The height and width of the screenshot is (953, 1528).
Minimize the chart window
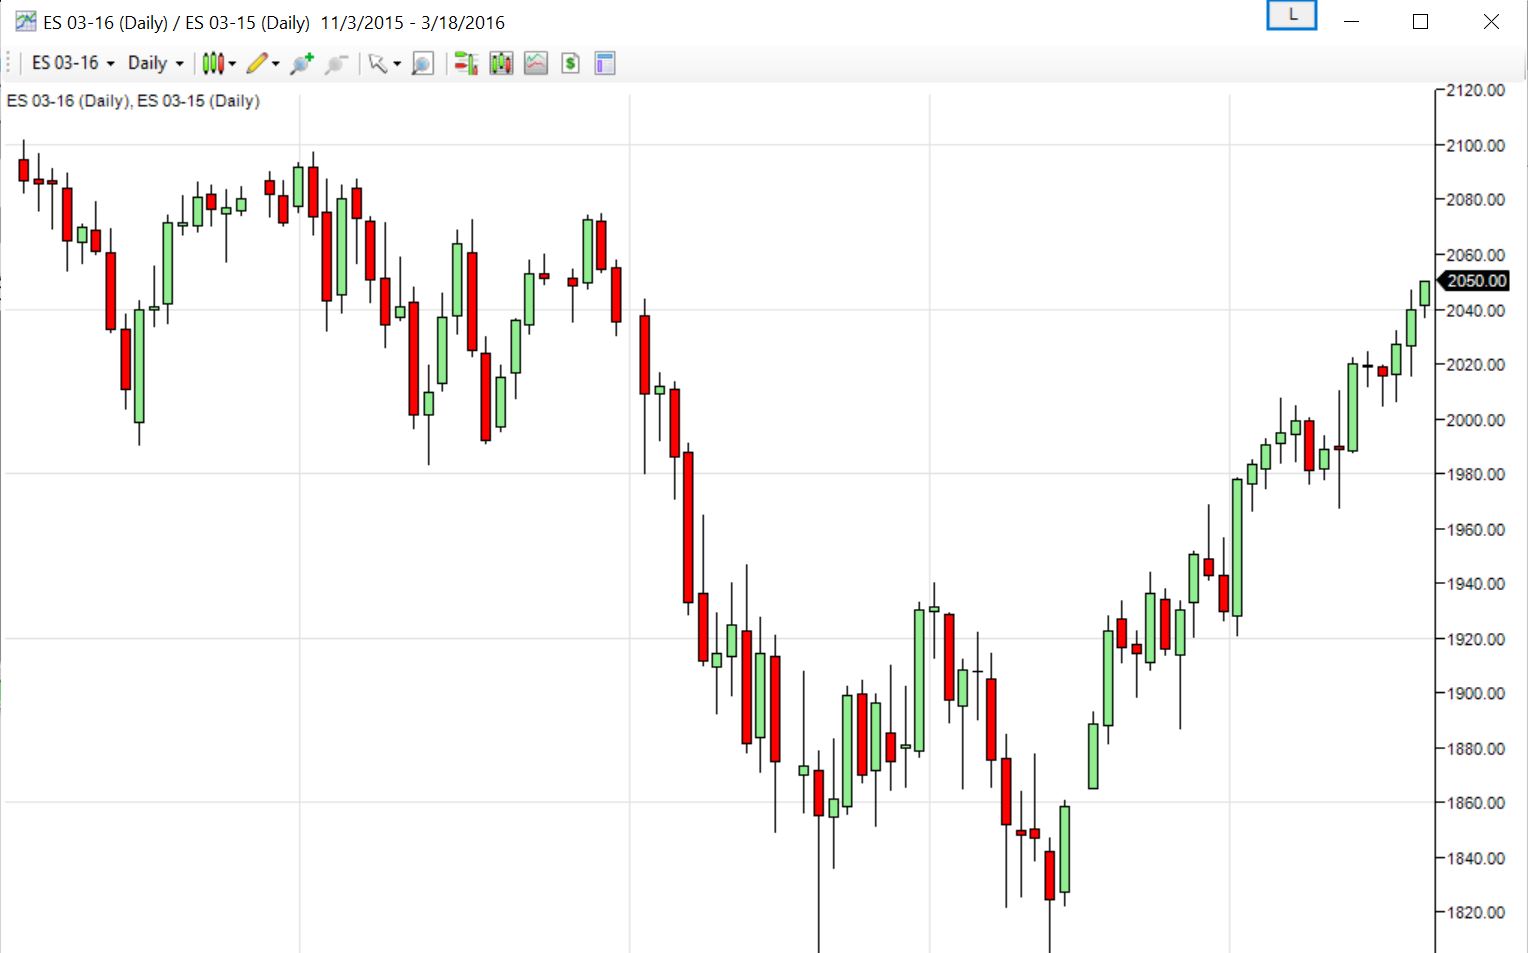pyautogui.click(x=1352, y=22)
